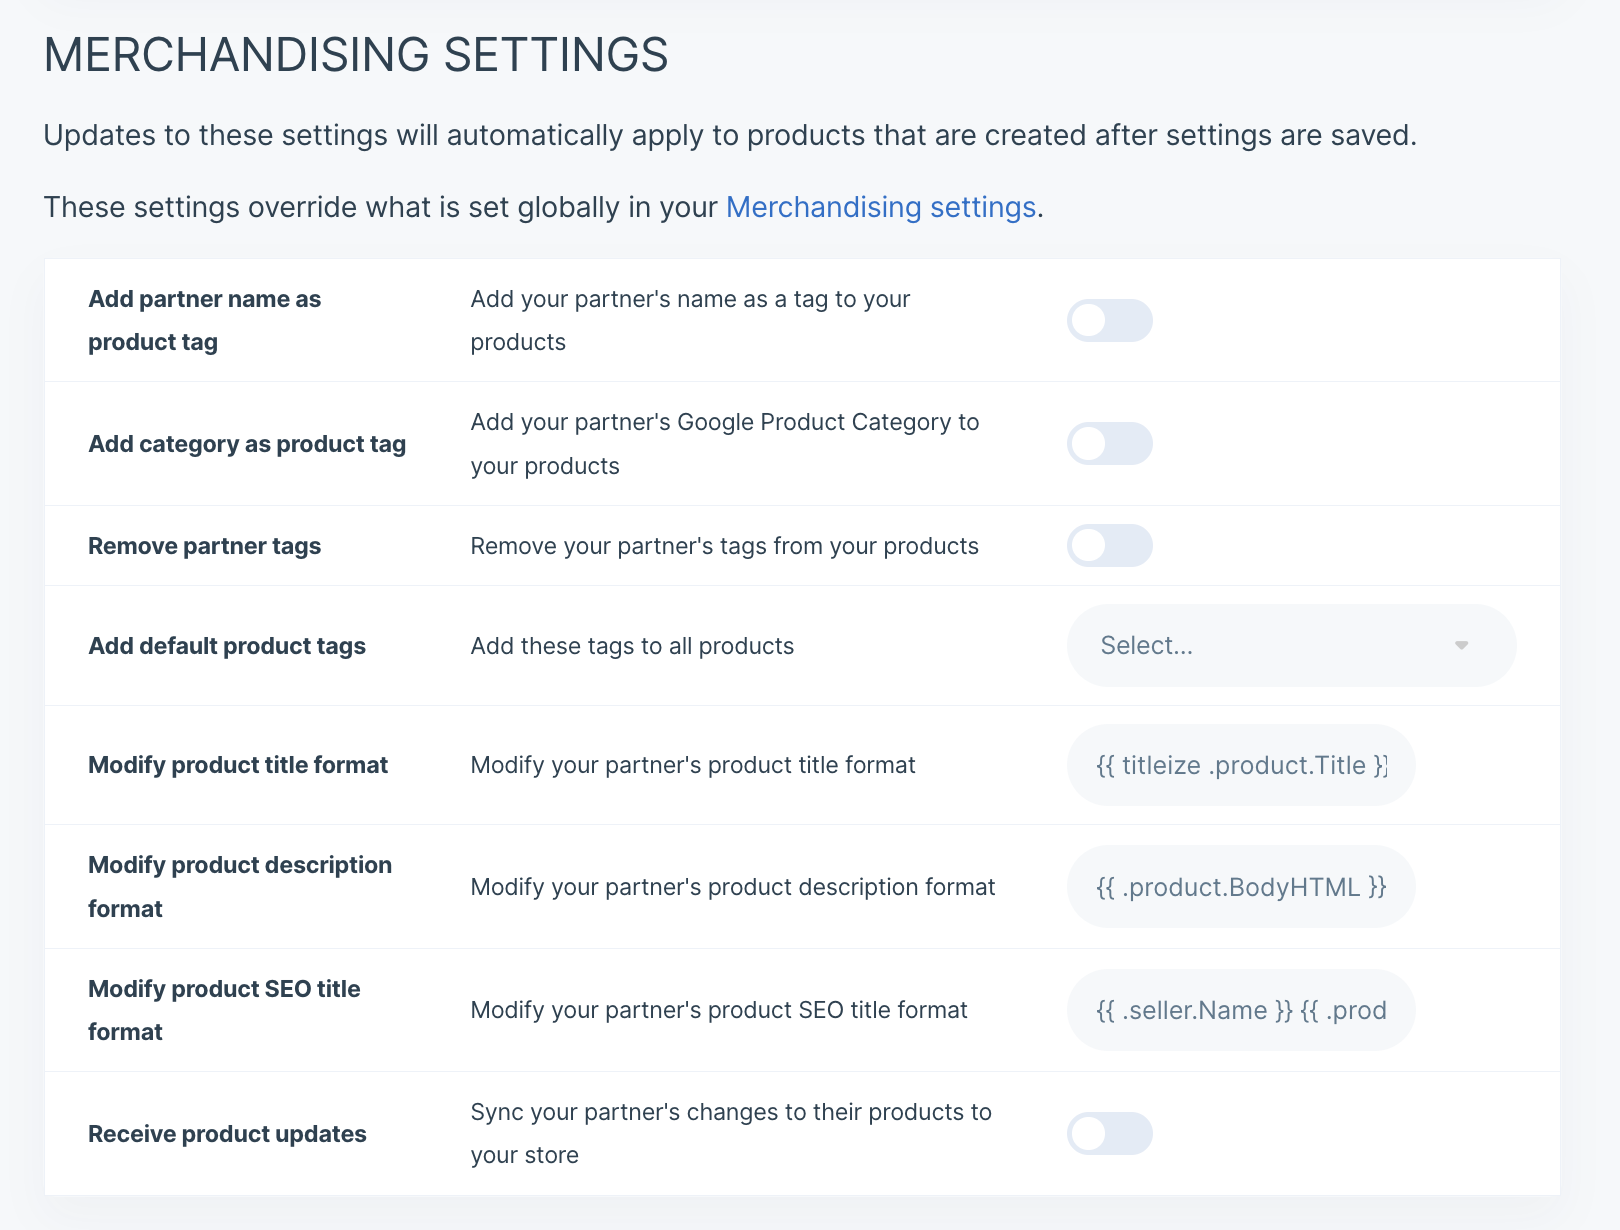This screenshot has width=1620, height=1230.
Task: Click the SEO title format input field
Action: (1240, 1011)
